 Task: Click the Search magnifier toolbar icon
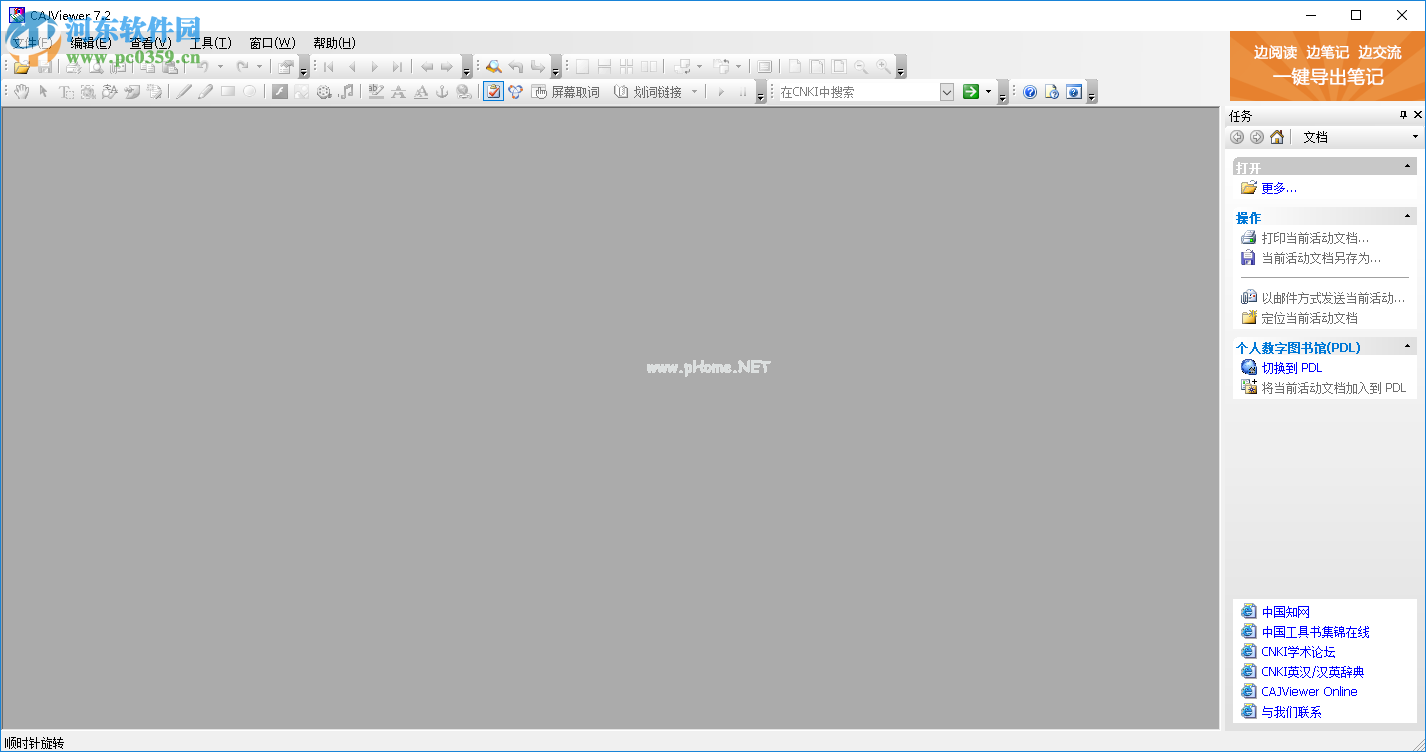(x=493, y=67)
